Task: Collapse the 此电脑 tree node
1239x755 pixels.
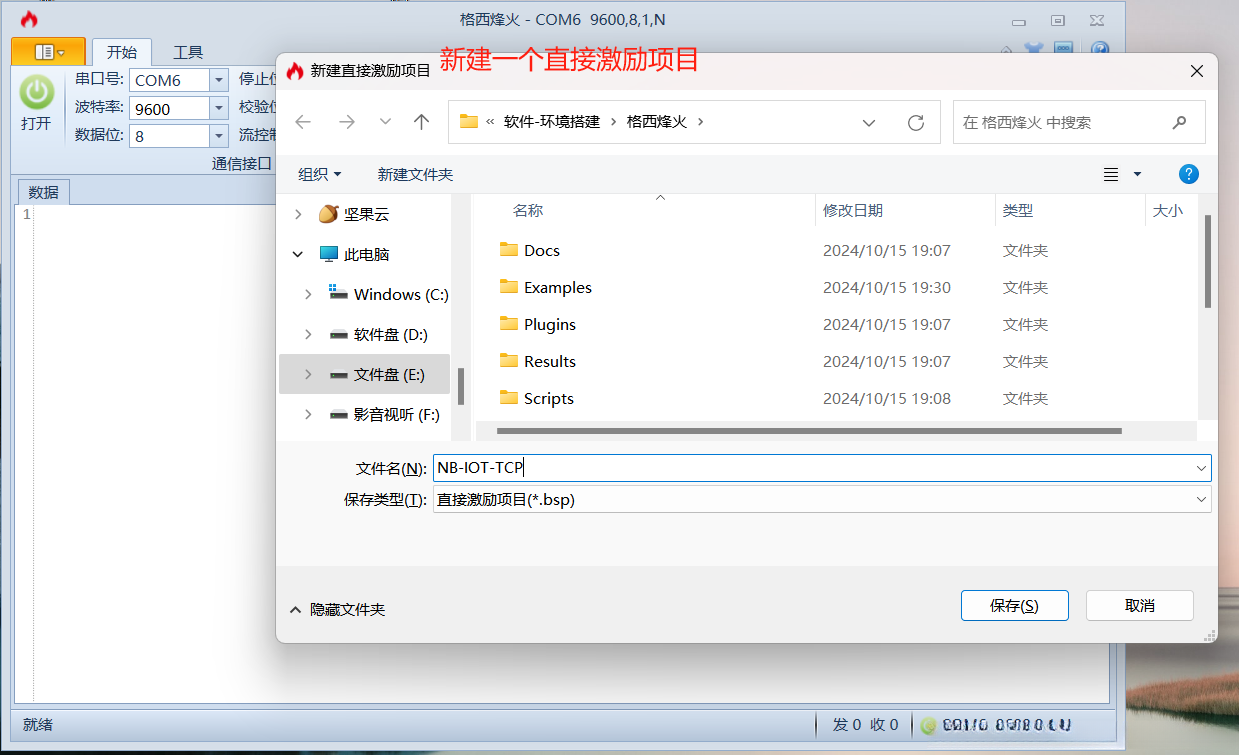Action: pos(297,254)
